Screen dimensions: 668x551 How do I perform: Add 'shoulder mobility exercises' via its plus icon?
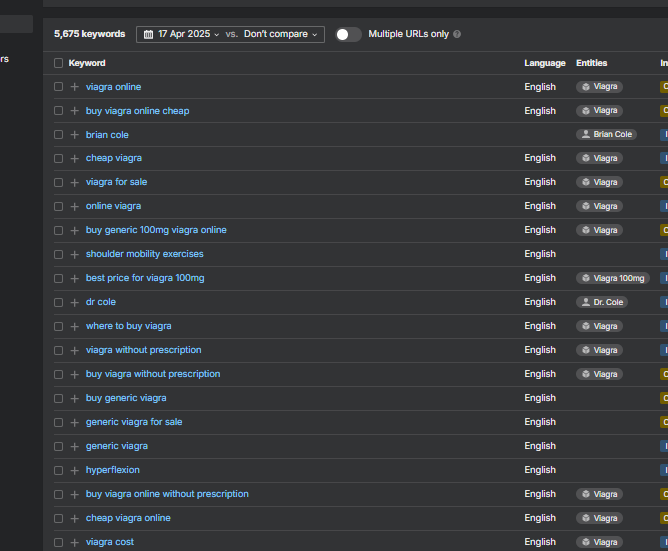coord(74,255)
